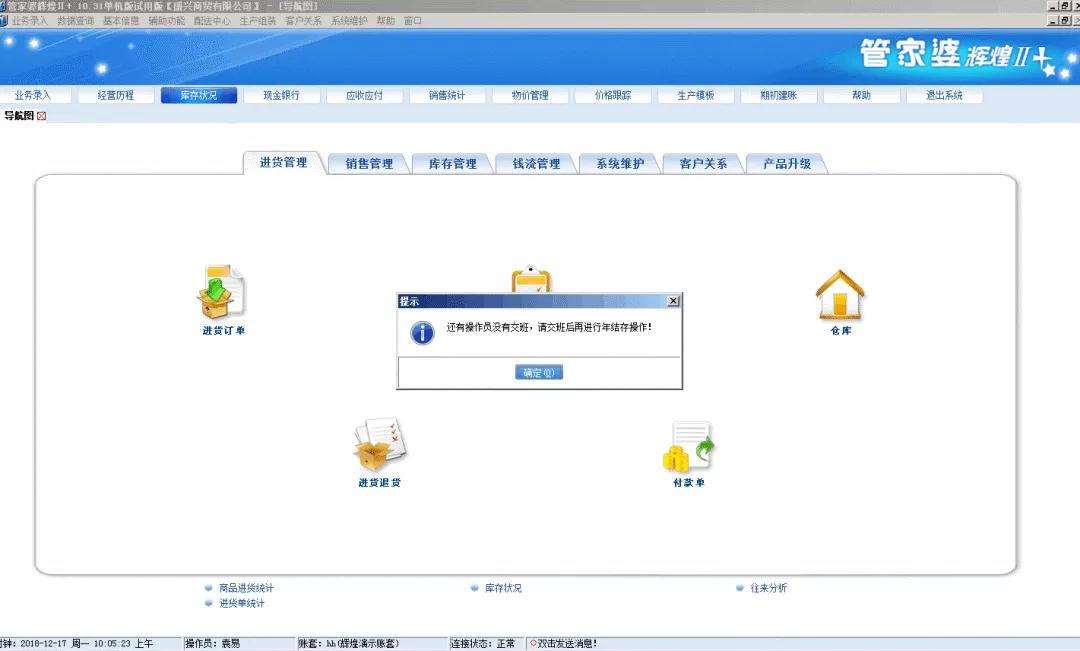
Task: Select the 进货退货 purchase returns icon
Action: tap(380, 445)
